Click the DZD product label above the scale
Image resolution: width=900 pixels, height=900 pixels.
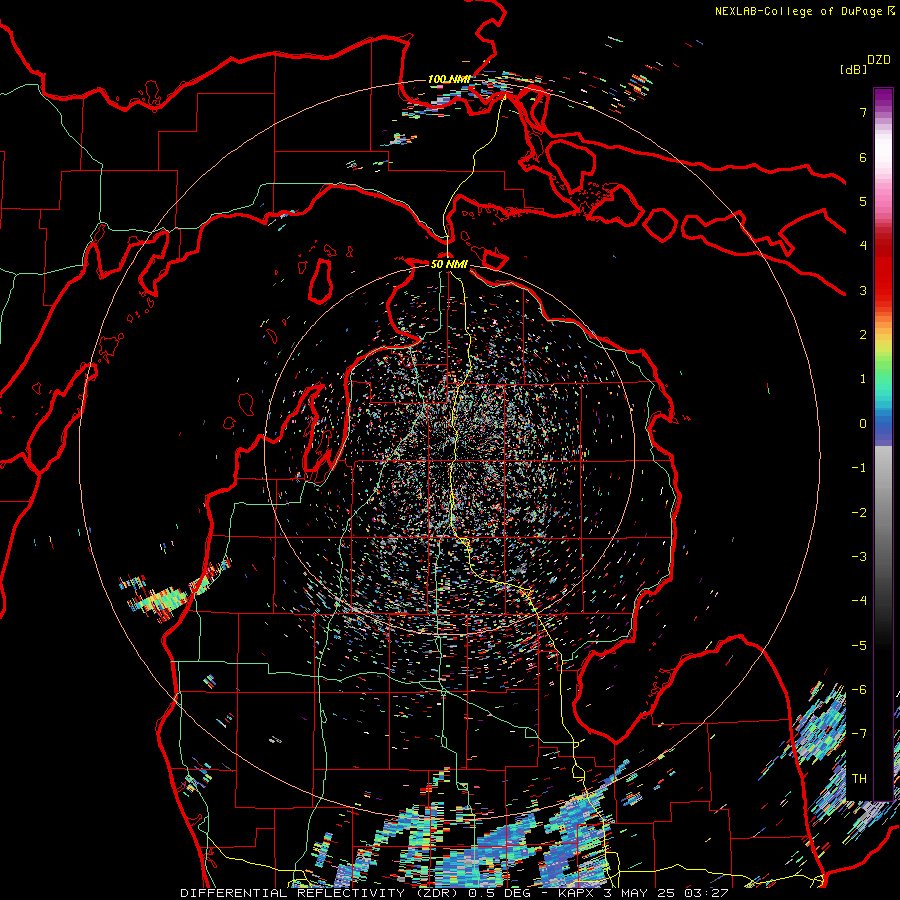click(879, 60)
